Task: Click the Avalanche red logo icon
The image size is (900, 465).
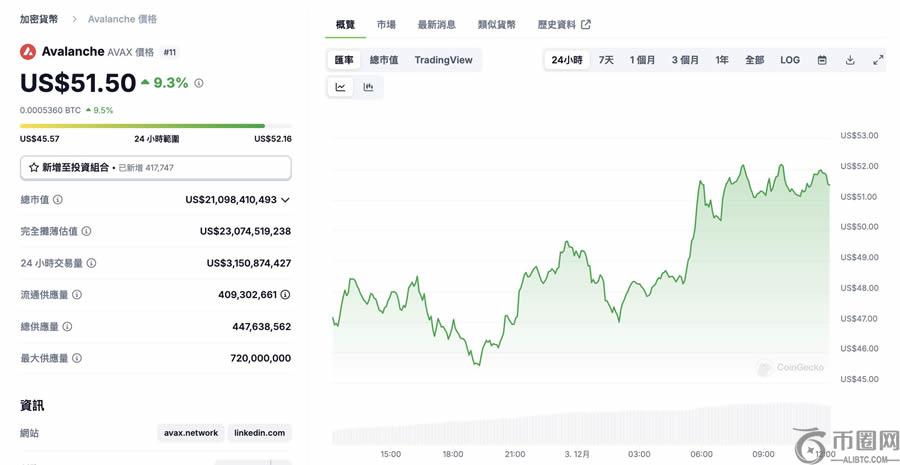Action: pos(28,52)
